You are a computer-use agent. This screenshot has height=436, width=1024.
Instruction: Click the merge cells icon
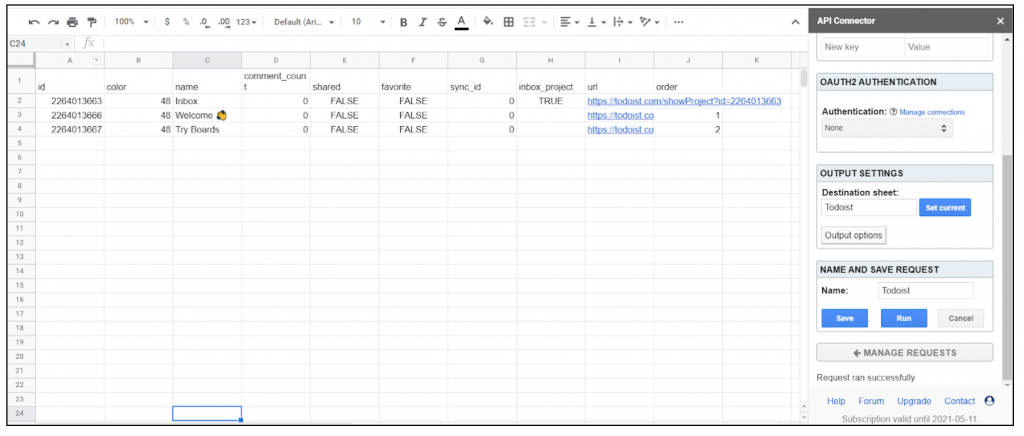[x=530, y=22]
